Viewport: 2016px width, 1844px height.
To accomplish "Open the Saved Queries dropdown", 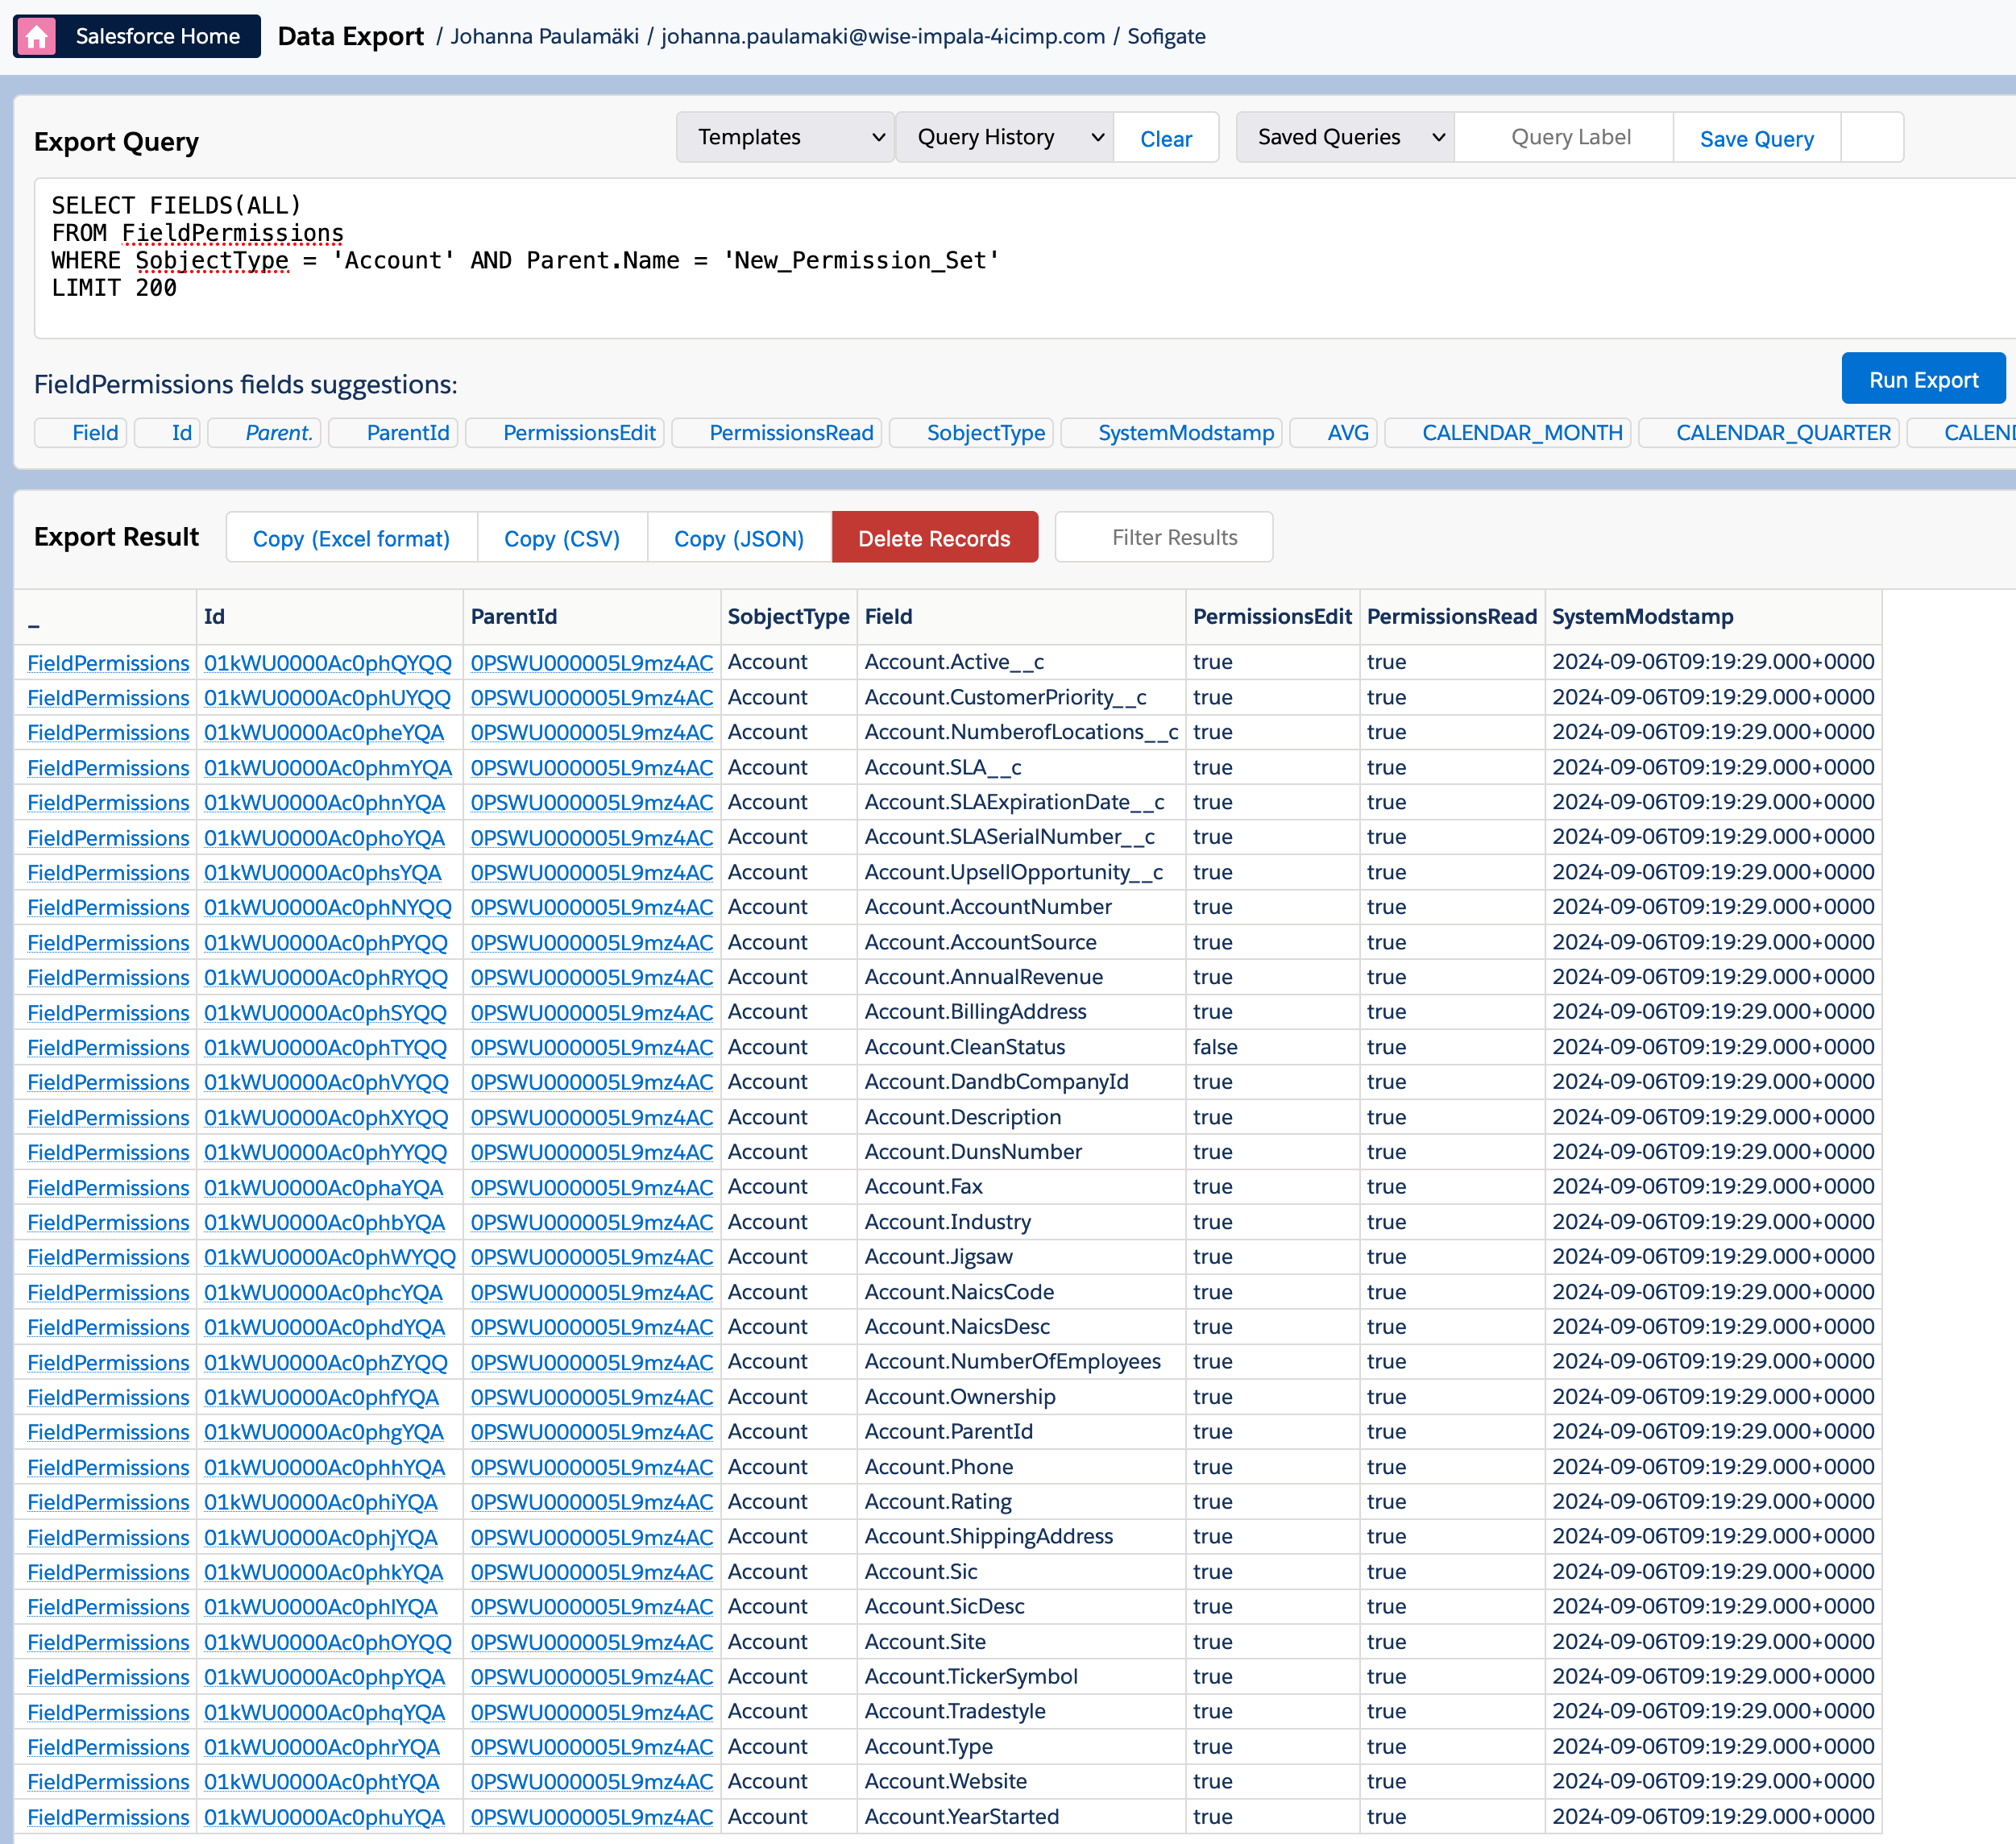I will pyautogui.click(x=1344, y=137).
